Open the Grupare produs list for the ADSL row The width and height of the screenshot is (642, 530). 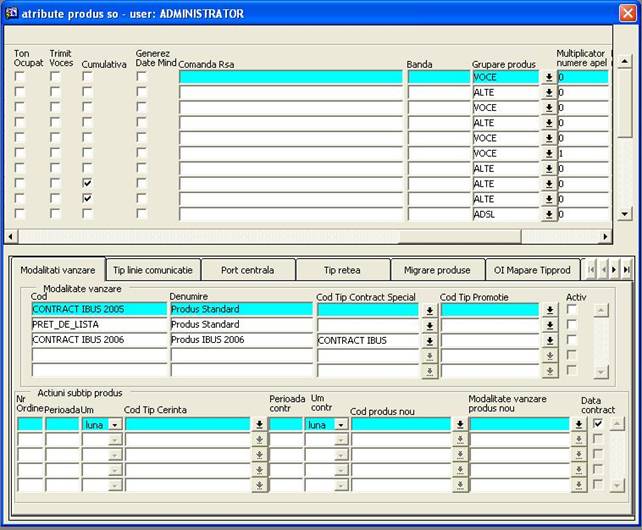pos(549,214)
